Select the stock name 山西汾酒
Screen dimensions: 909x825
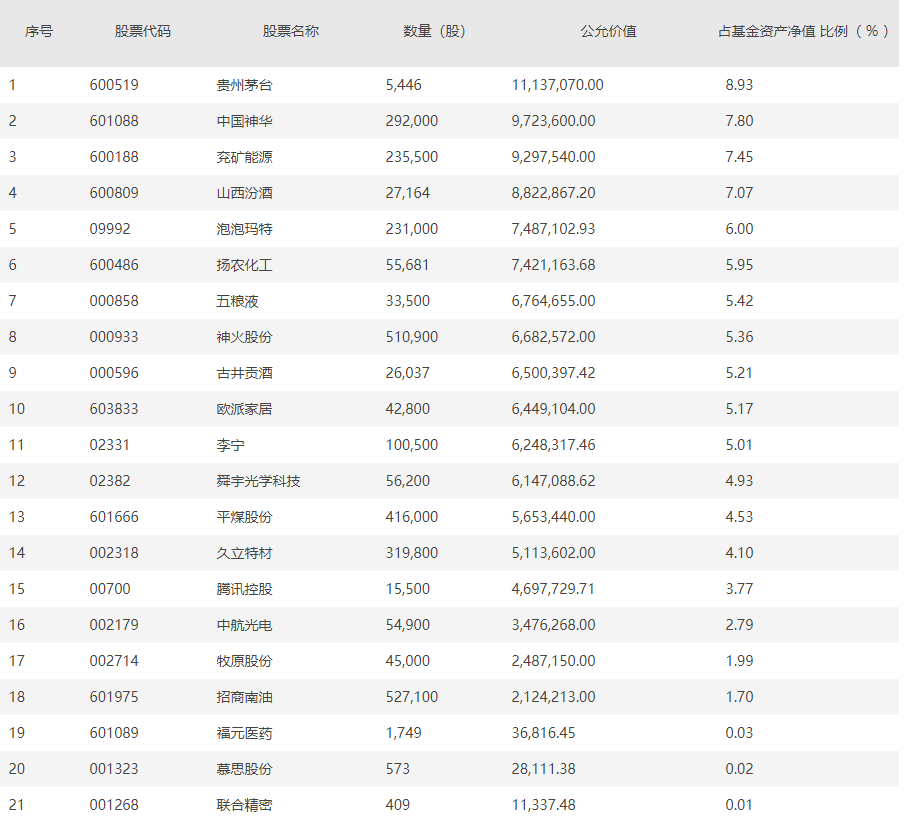click(244, 193)
